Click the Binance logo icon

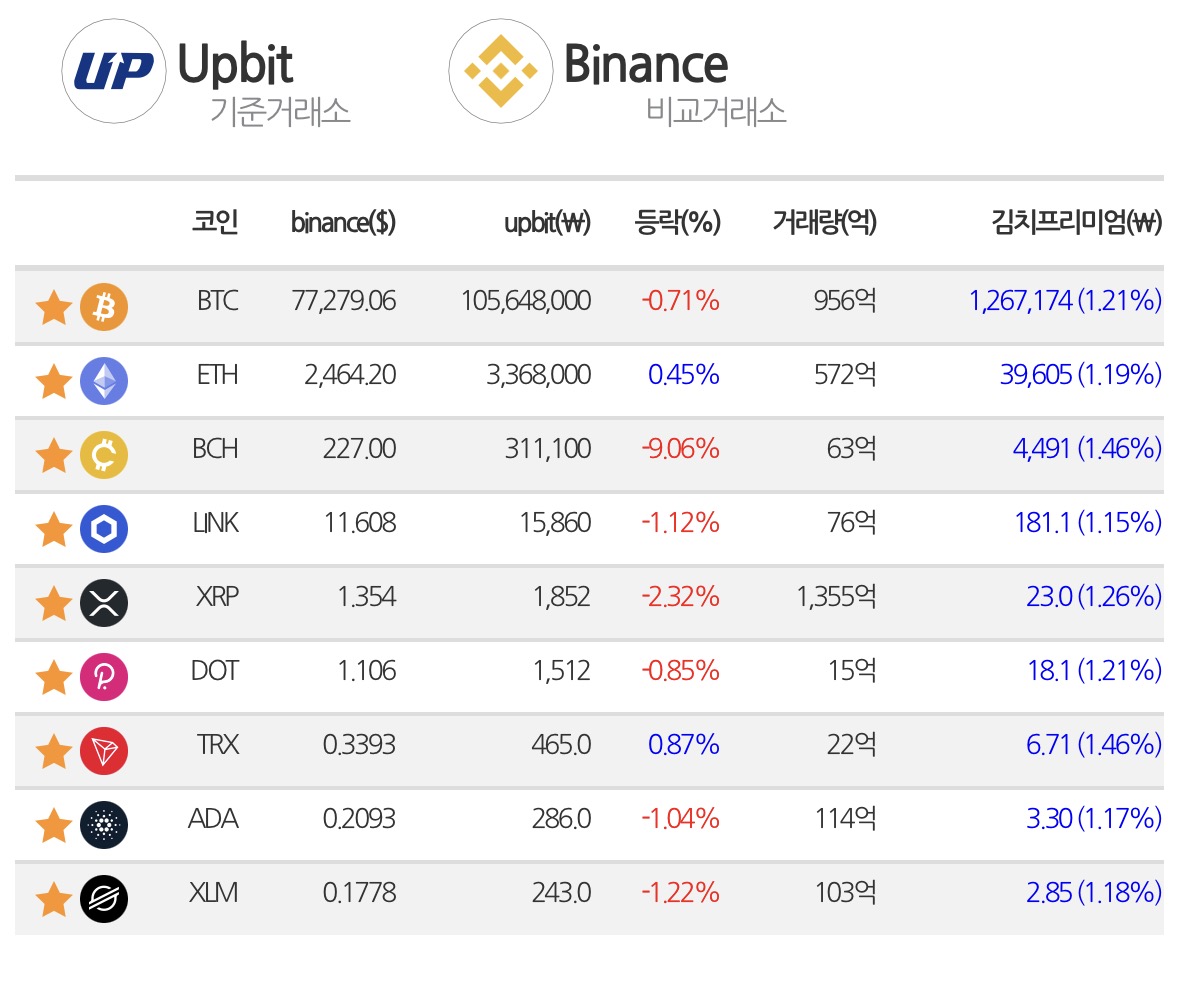(x=501, y=71)
